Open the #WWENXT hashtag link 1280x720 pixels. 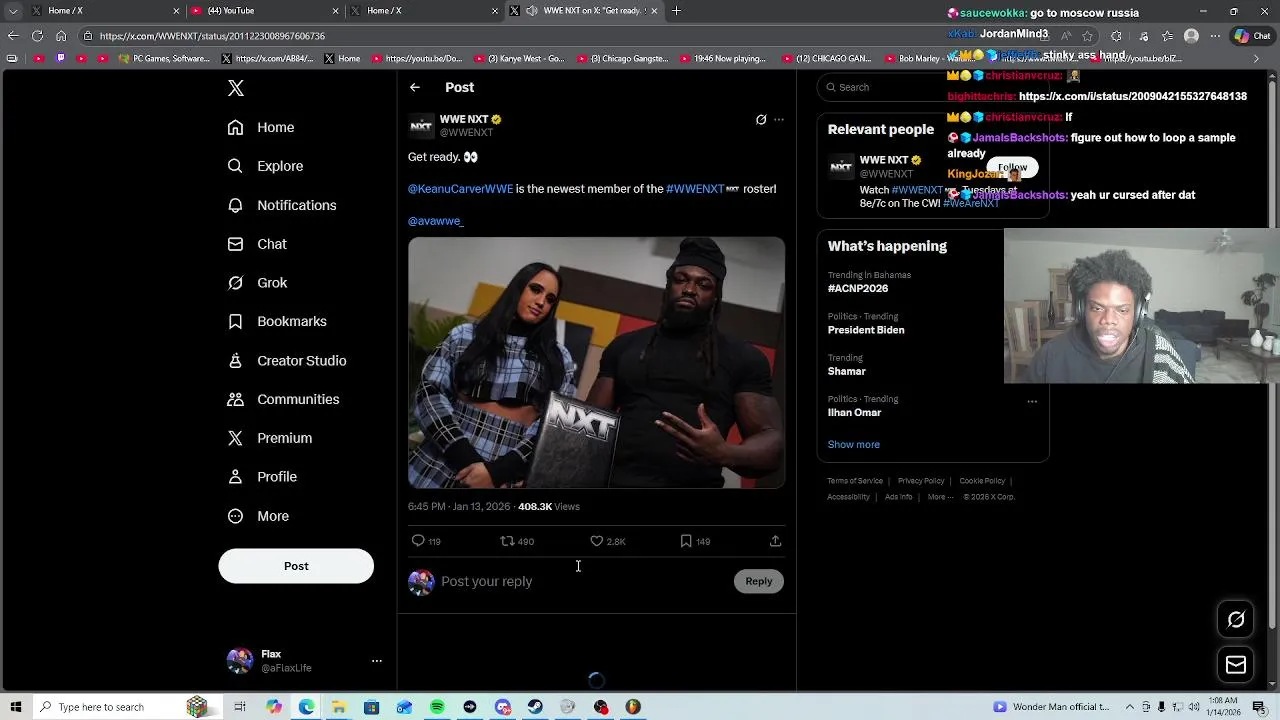click(695, 189)
